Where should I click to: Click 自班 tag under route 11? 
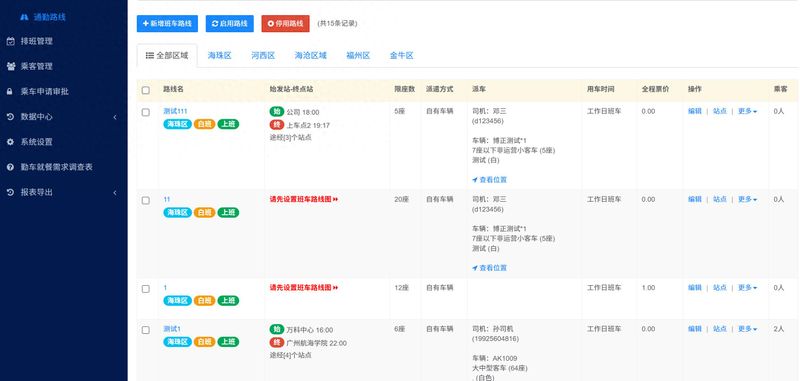(x=204, y=212)
